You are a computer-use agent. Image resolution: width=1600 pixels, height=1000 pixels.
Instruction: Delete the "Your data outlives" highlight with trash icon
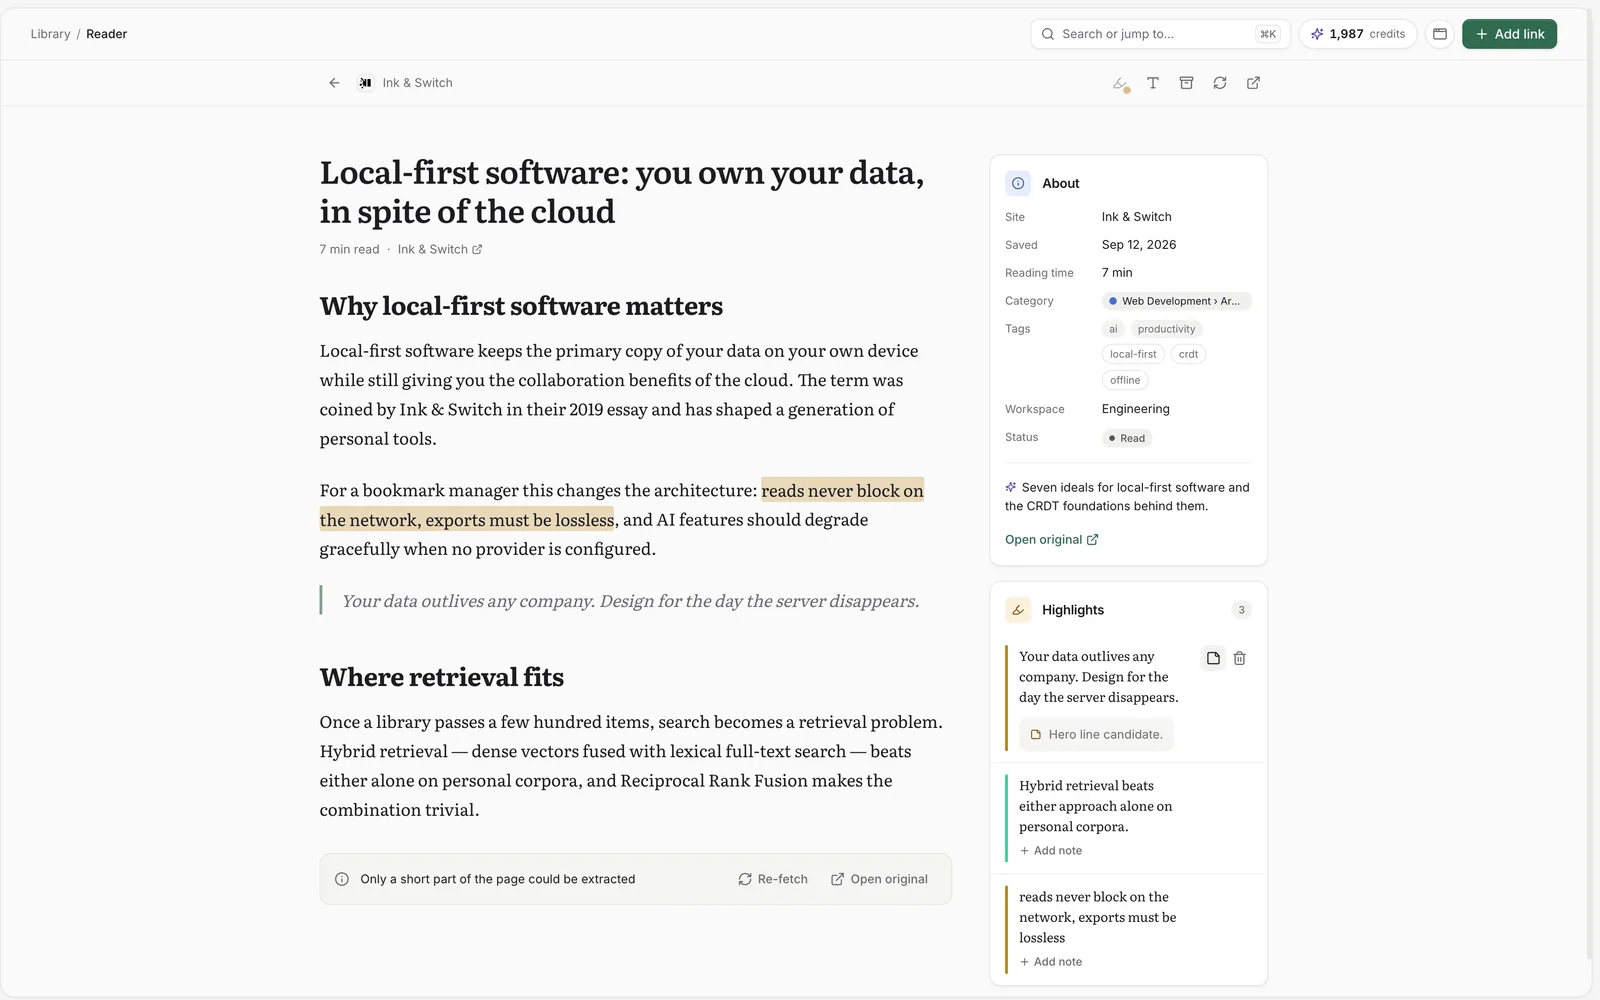1240,658
